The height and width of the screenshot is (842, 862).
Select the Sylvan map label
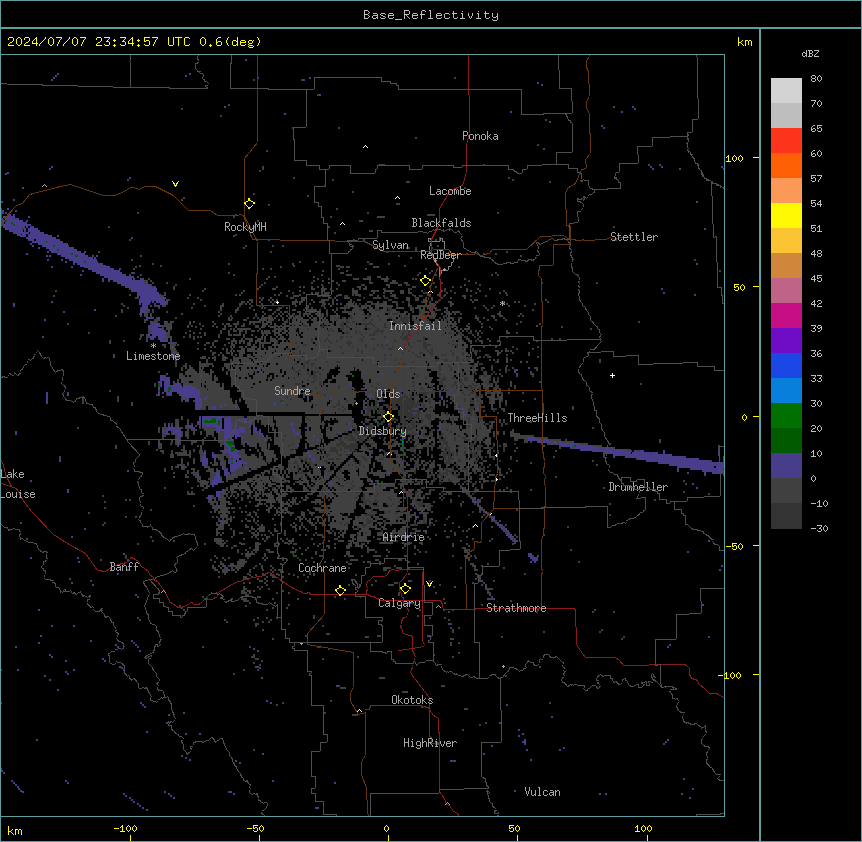[390, 245]
